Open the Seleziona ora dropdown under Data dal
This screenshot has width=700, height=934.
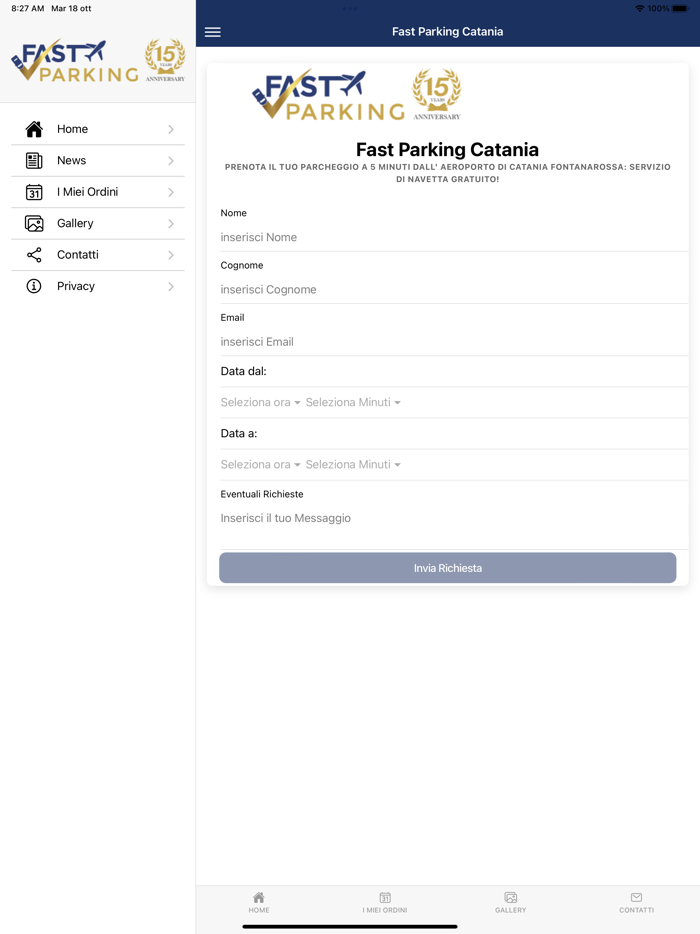[x=259, y=402]
